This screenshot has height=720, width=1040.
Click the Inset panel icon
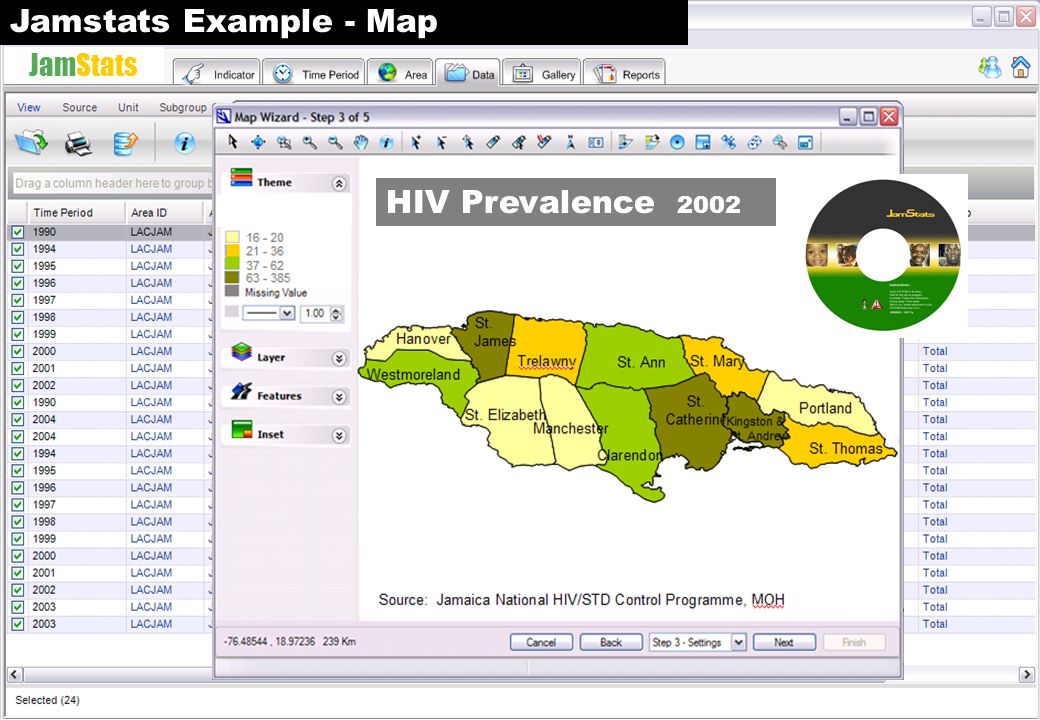click(x=241, y=430)
